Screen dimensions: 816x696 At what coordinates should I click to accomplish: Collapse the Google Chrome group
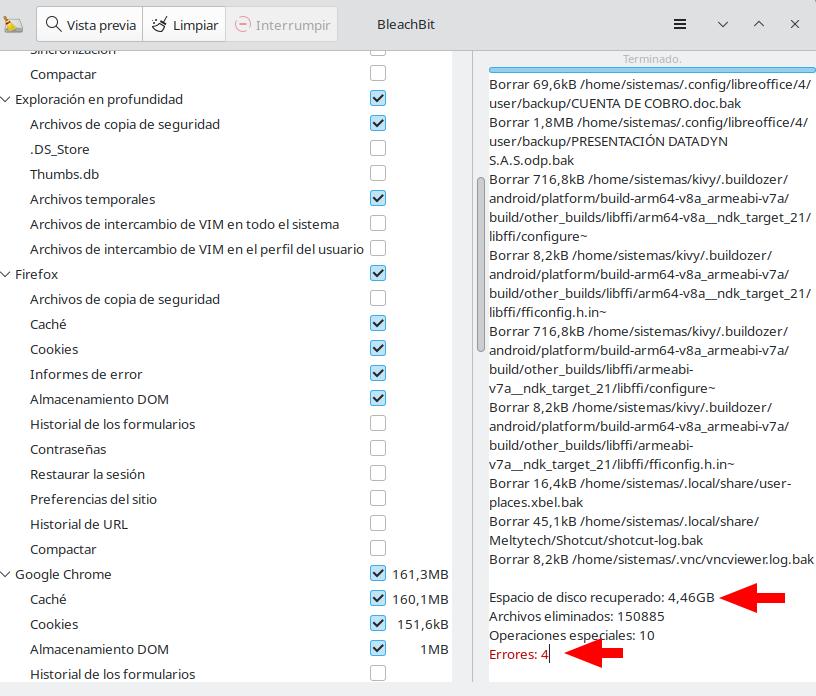[x=6, y=574]
